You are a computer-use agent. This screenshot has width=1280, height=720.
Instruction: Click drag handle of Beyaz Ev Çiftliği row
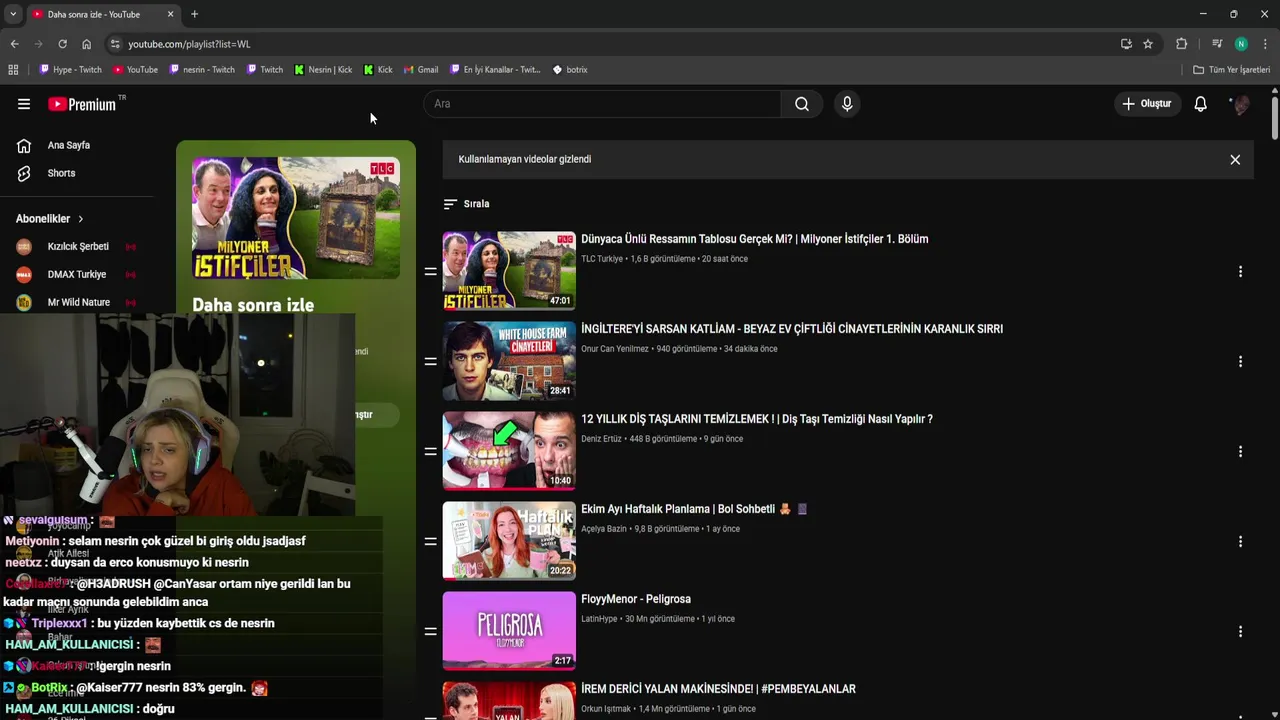click(x=430, y=362)
